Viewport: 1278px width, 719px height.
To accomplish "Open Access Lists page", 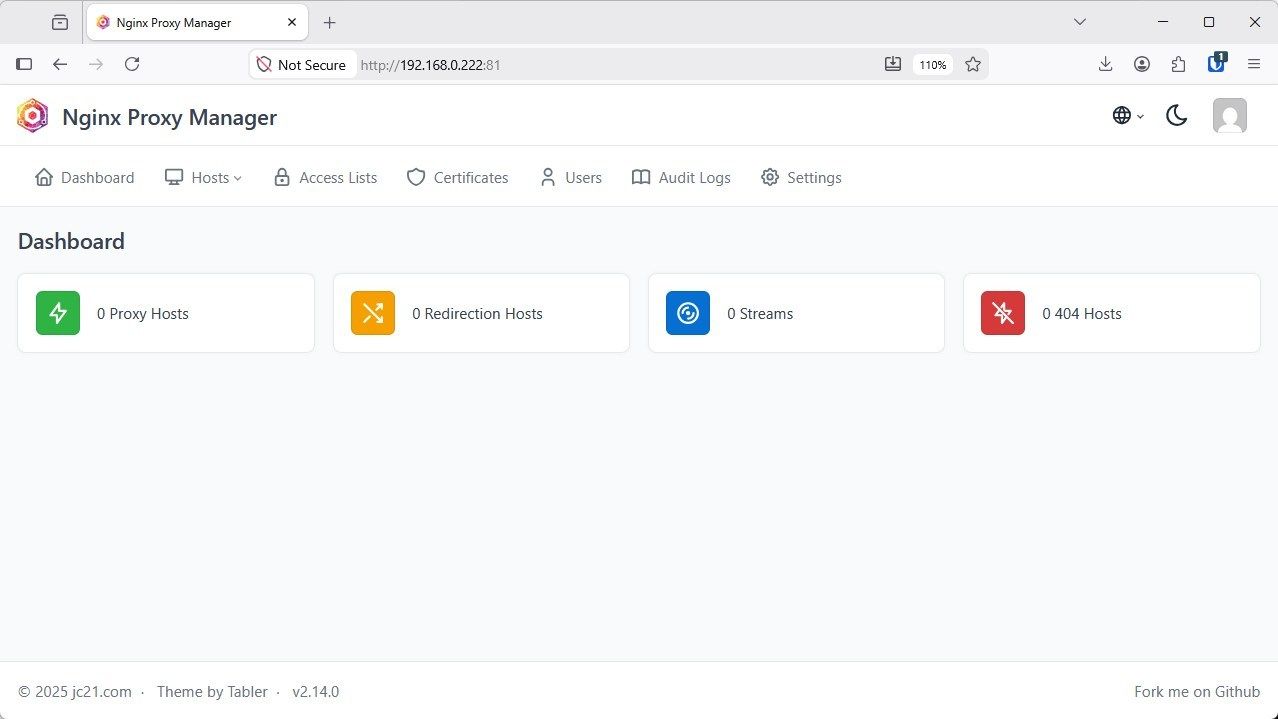I will coord(325,177).
